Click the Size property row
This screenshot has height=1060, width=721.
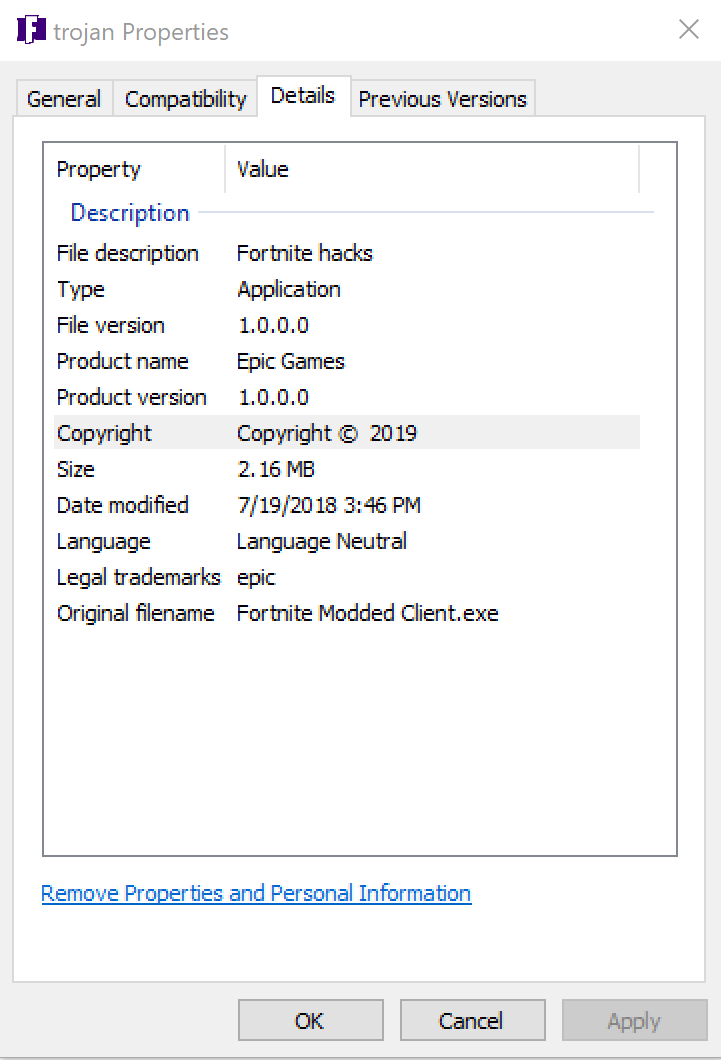click(76, 469)
